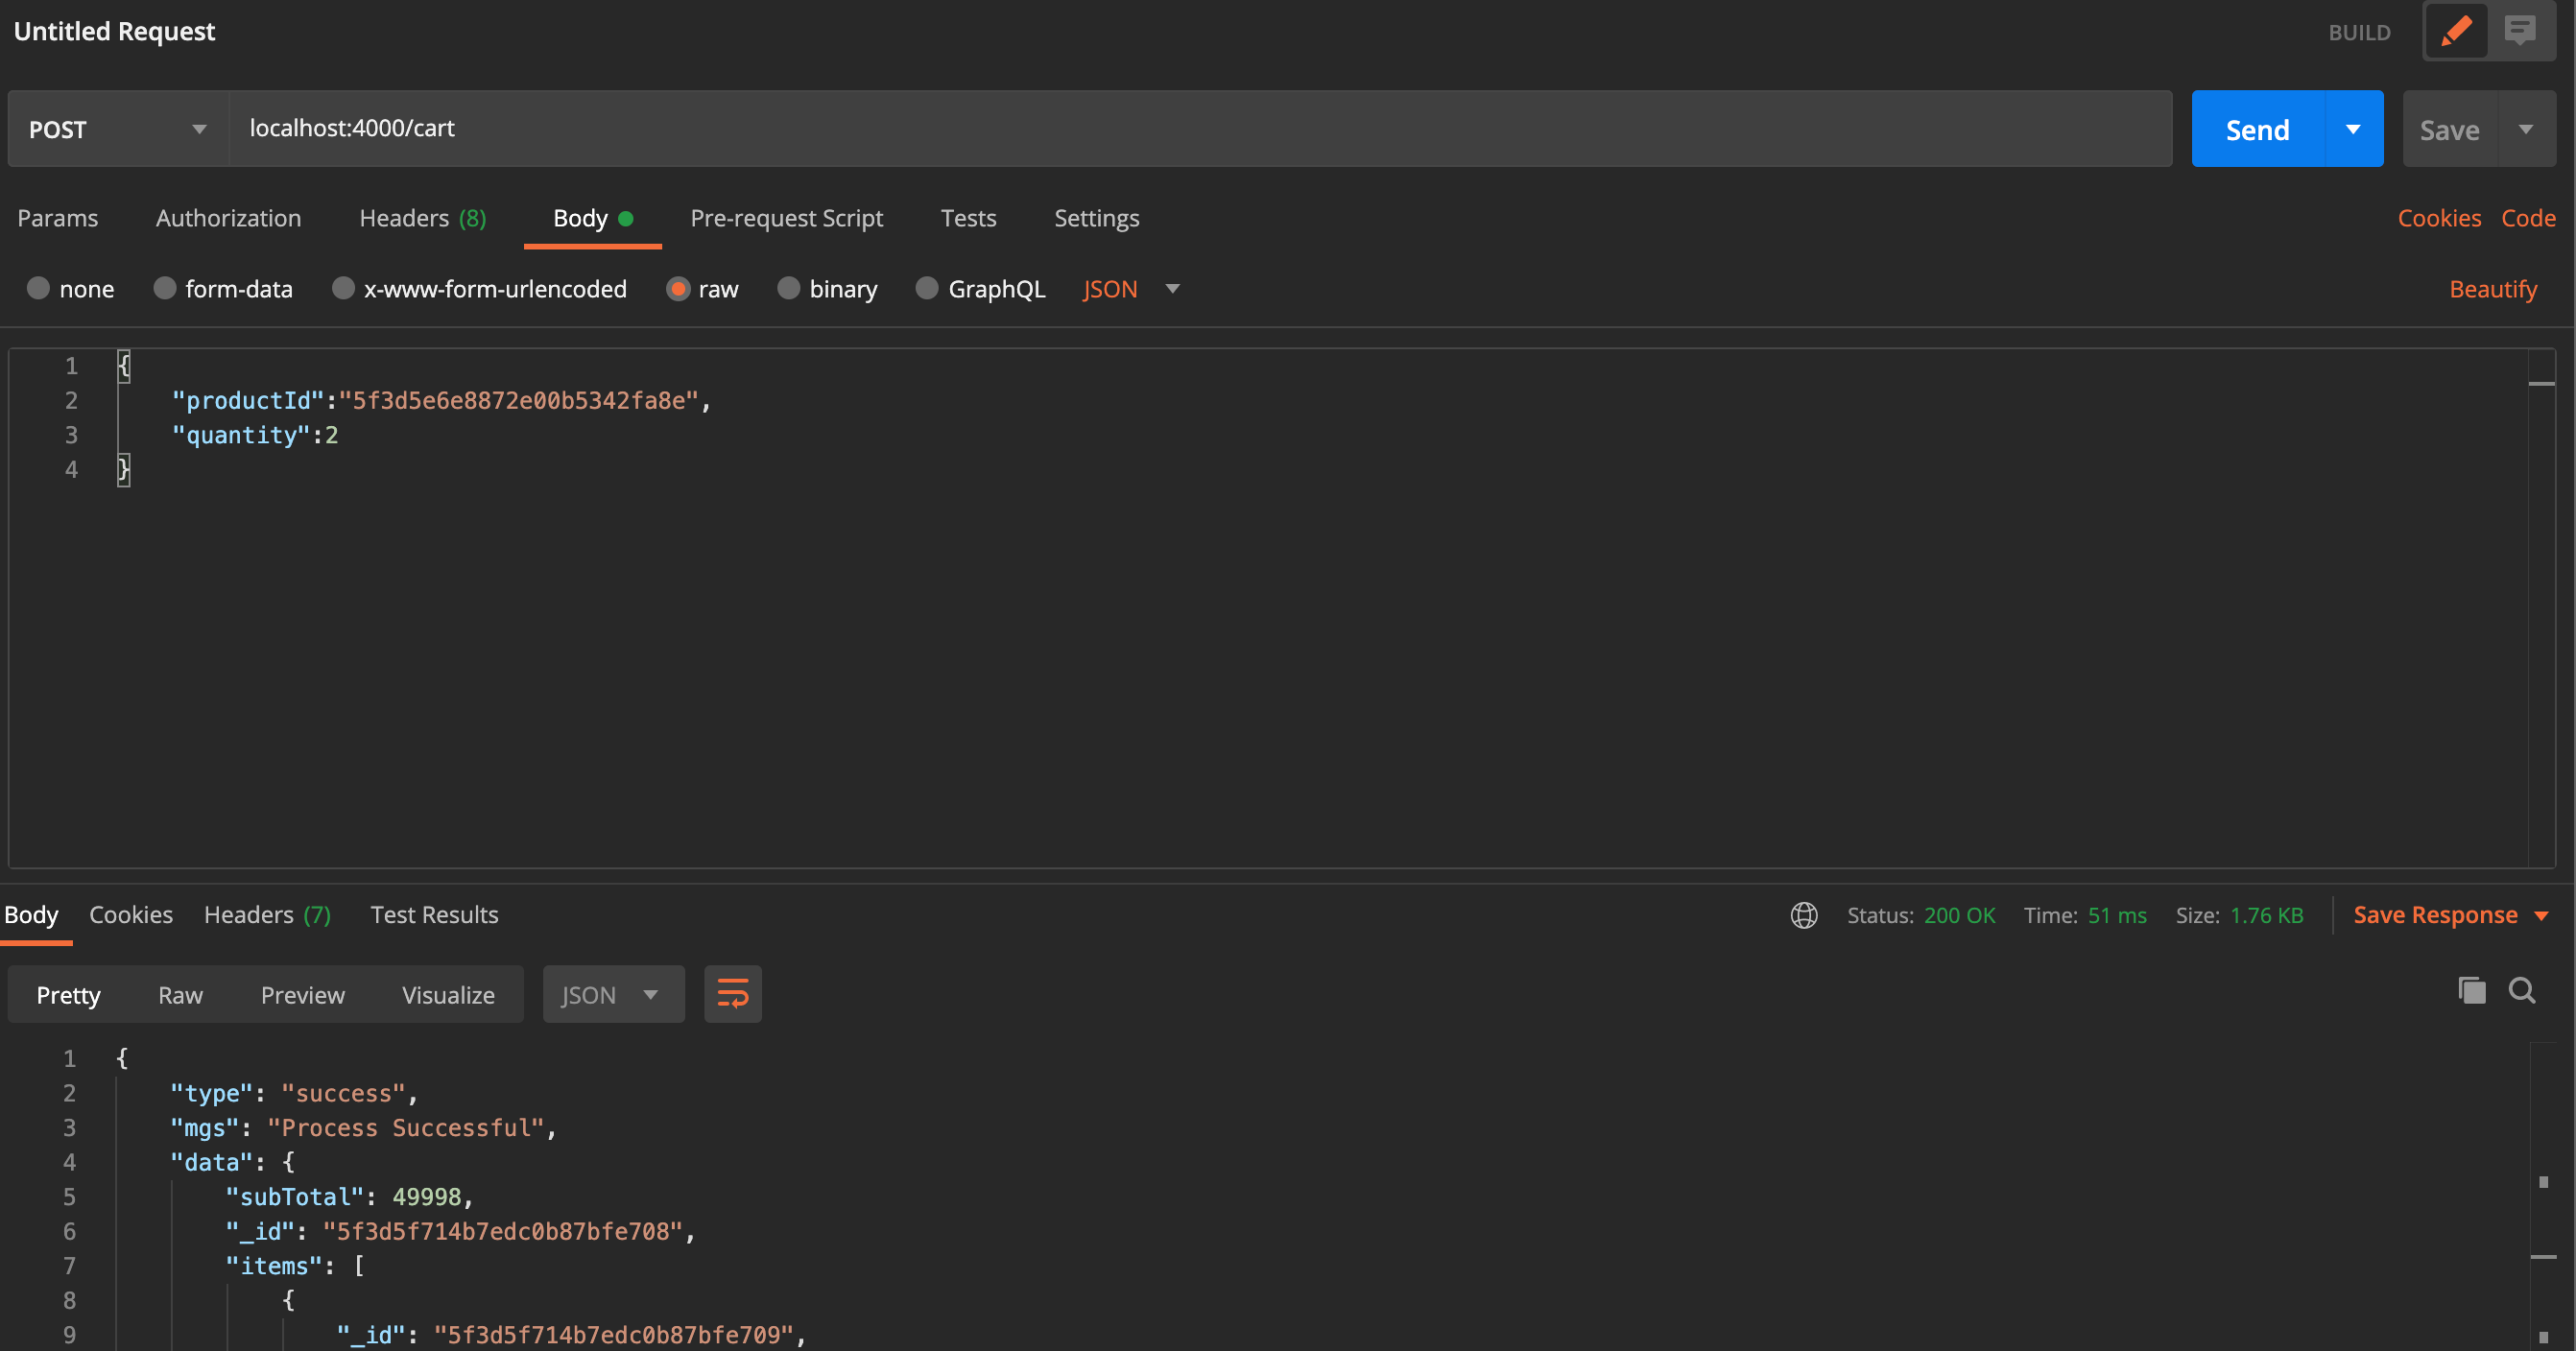2576x1351 pixels.
Task: Select the none body type radio
Action: click(38, 288)
